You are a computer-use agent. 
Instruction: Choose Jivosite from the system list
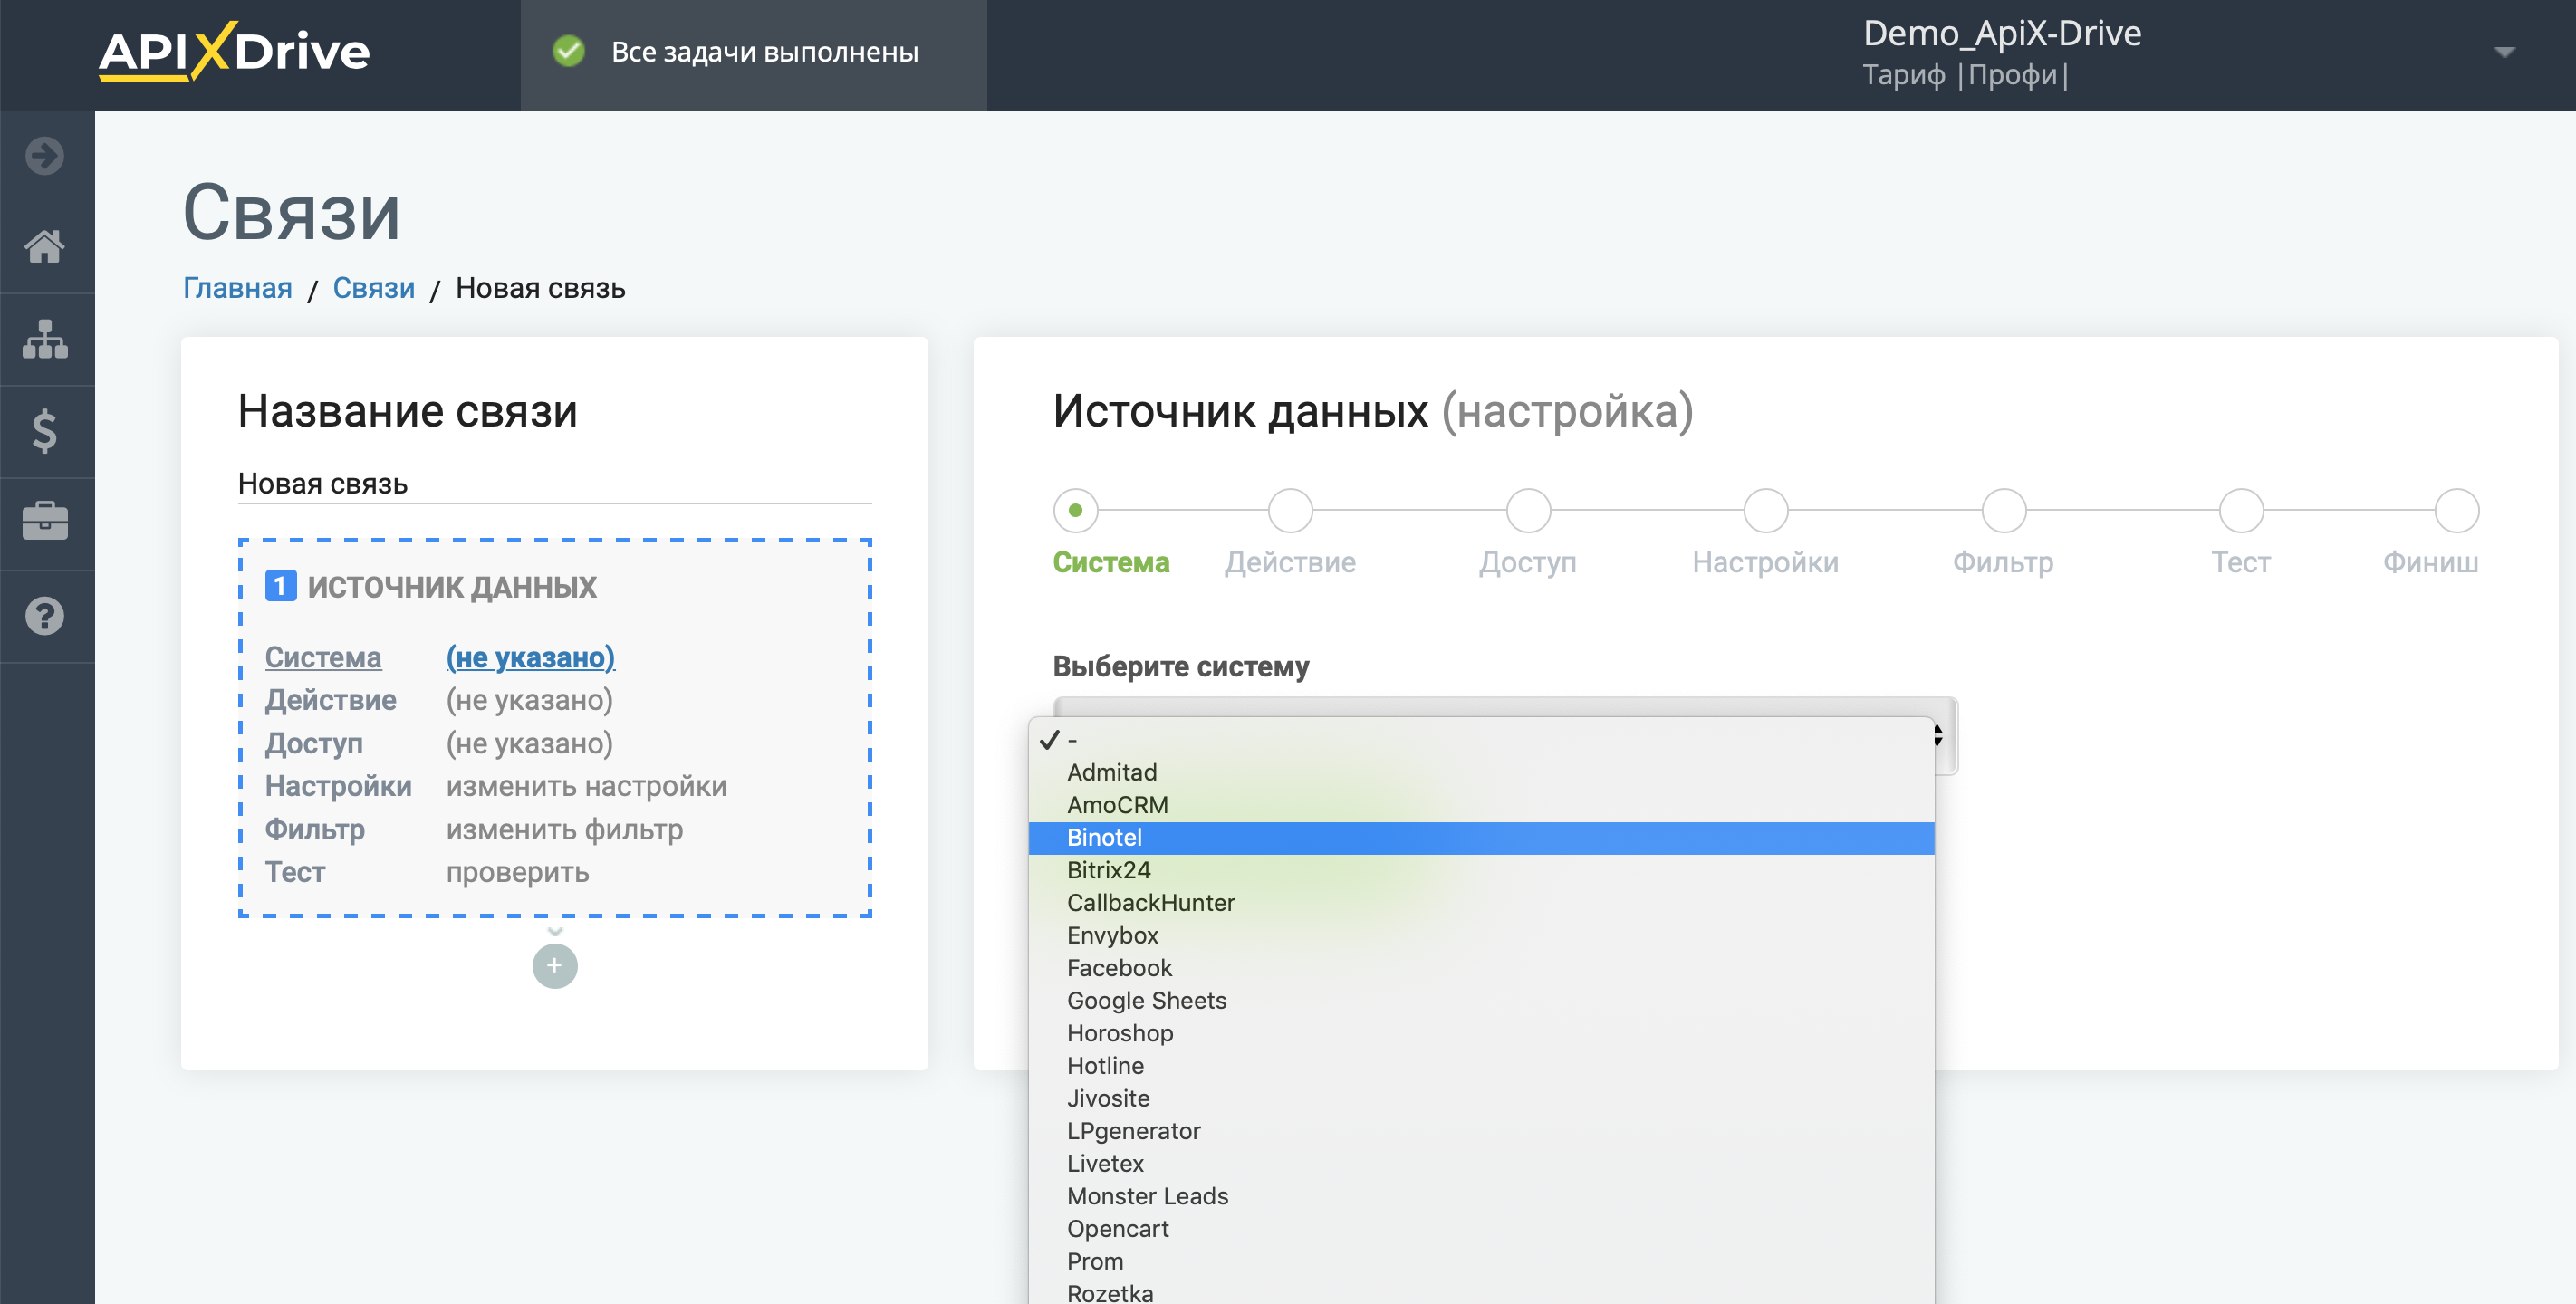(x=1481, y=1099)
